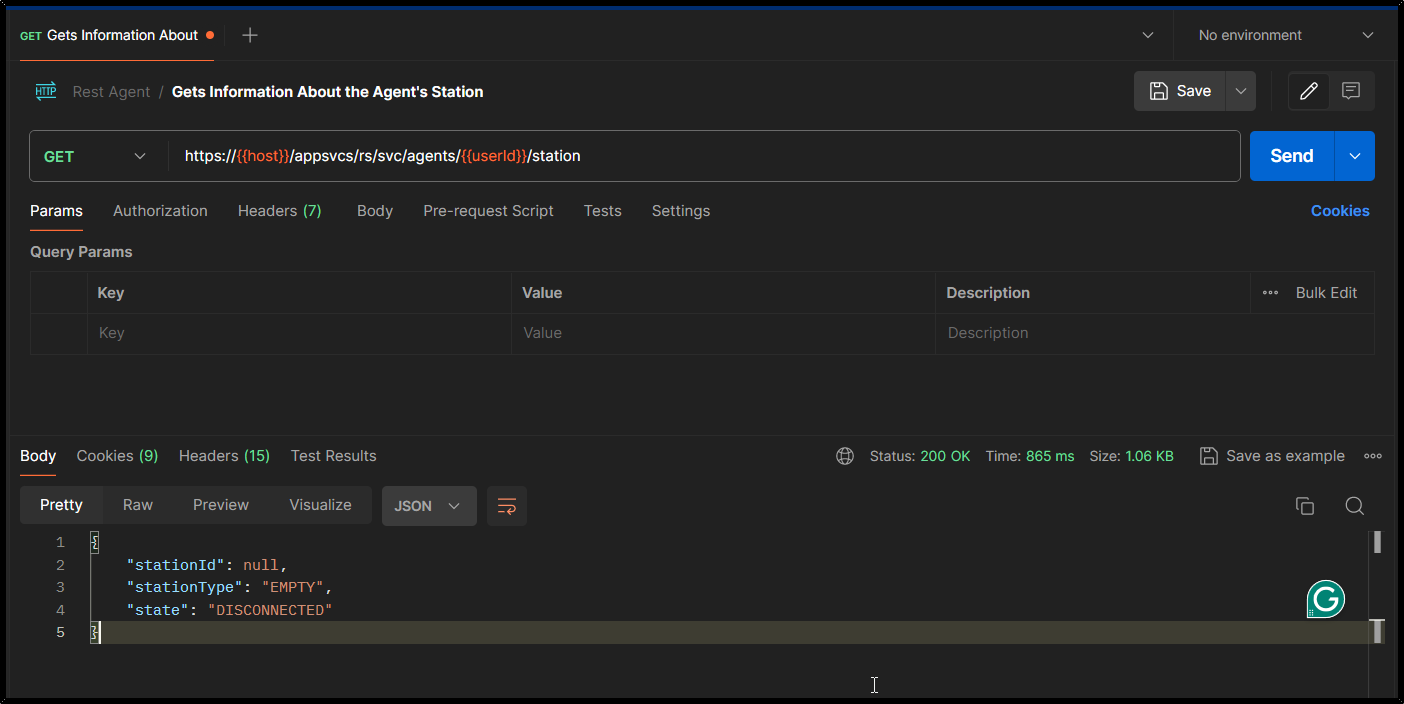Open the tab list dropdown chevron
Image resolution: width=1404 pixels, height=704 pixels.
1148,35
